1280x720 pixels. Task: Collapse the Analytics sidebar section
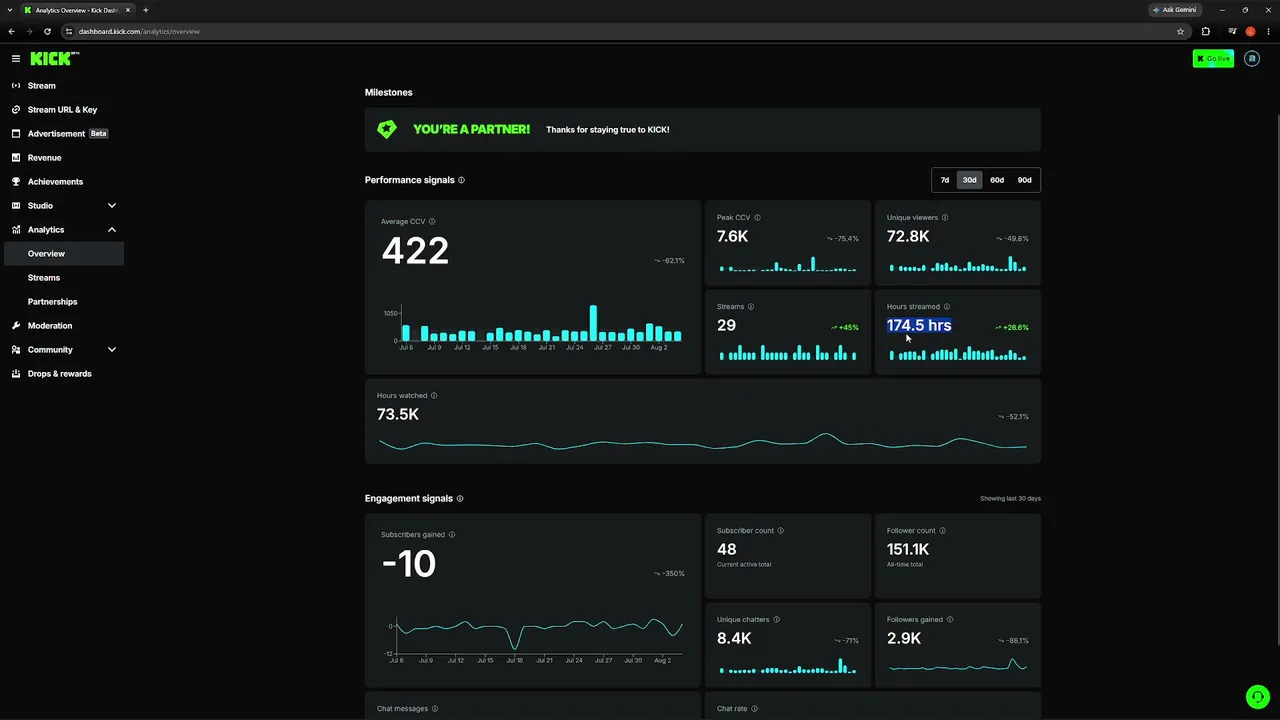[112, 230]
